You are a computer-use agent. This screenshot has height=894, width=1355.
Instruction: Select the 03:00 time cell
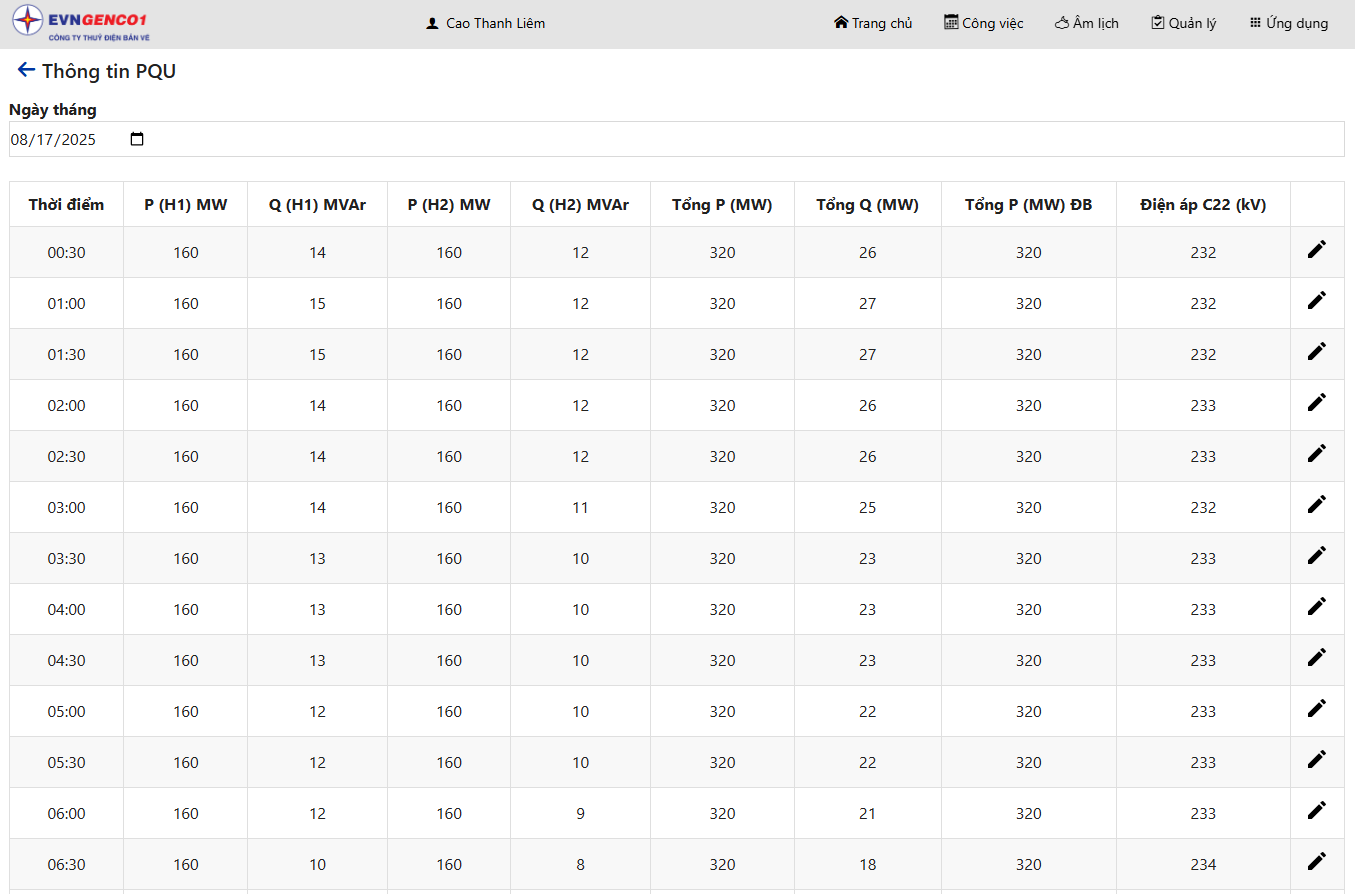point(66,508)
